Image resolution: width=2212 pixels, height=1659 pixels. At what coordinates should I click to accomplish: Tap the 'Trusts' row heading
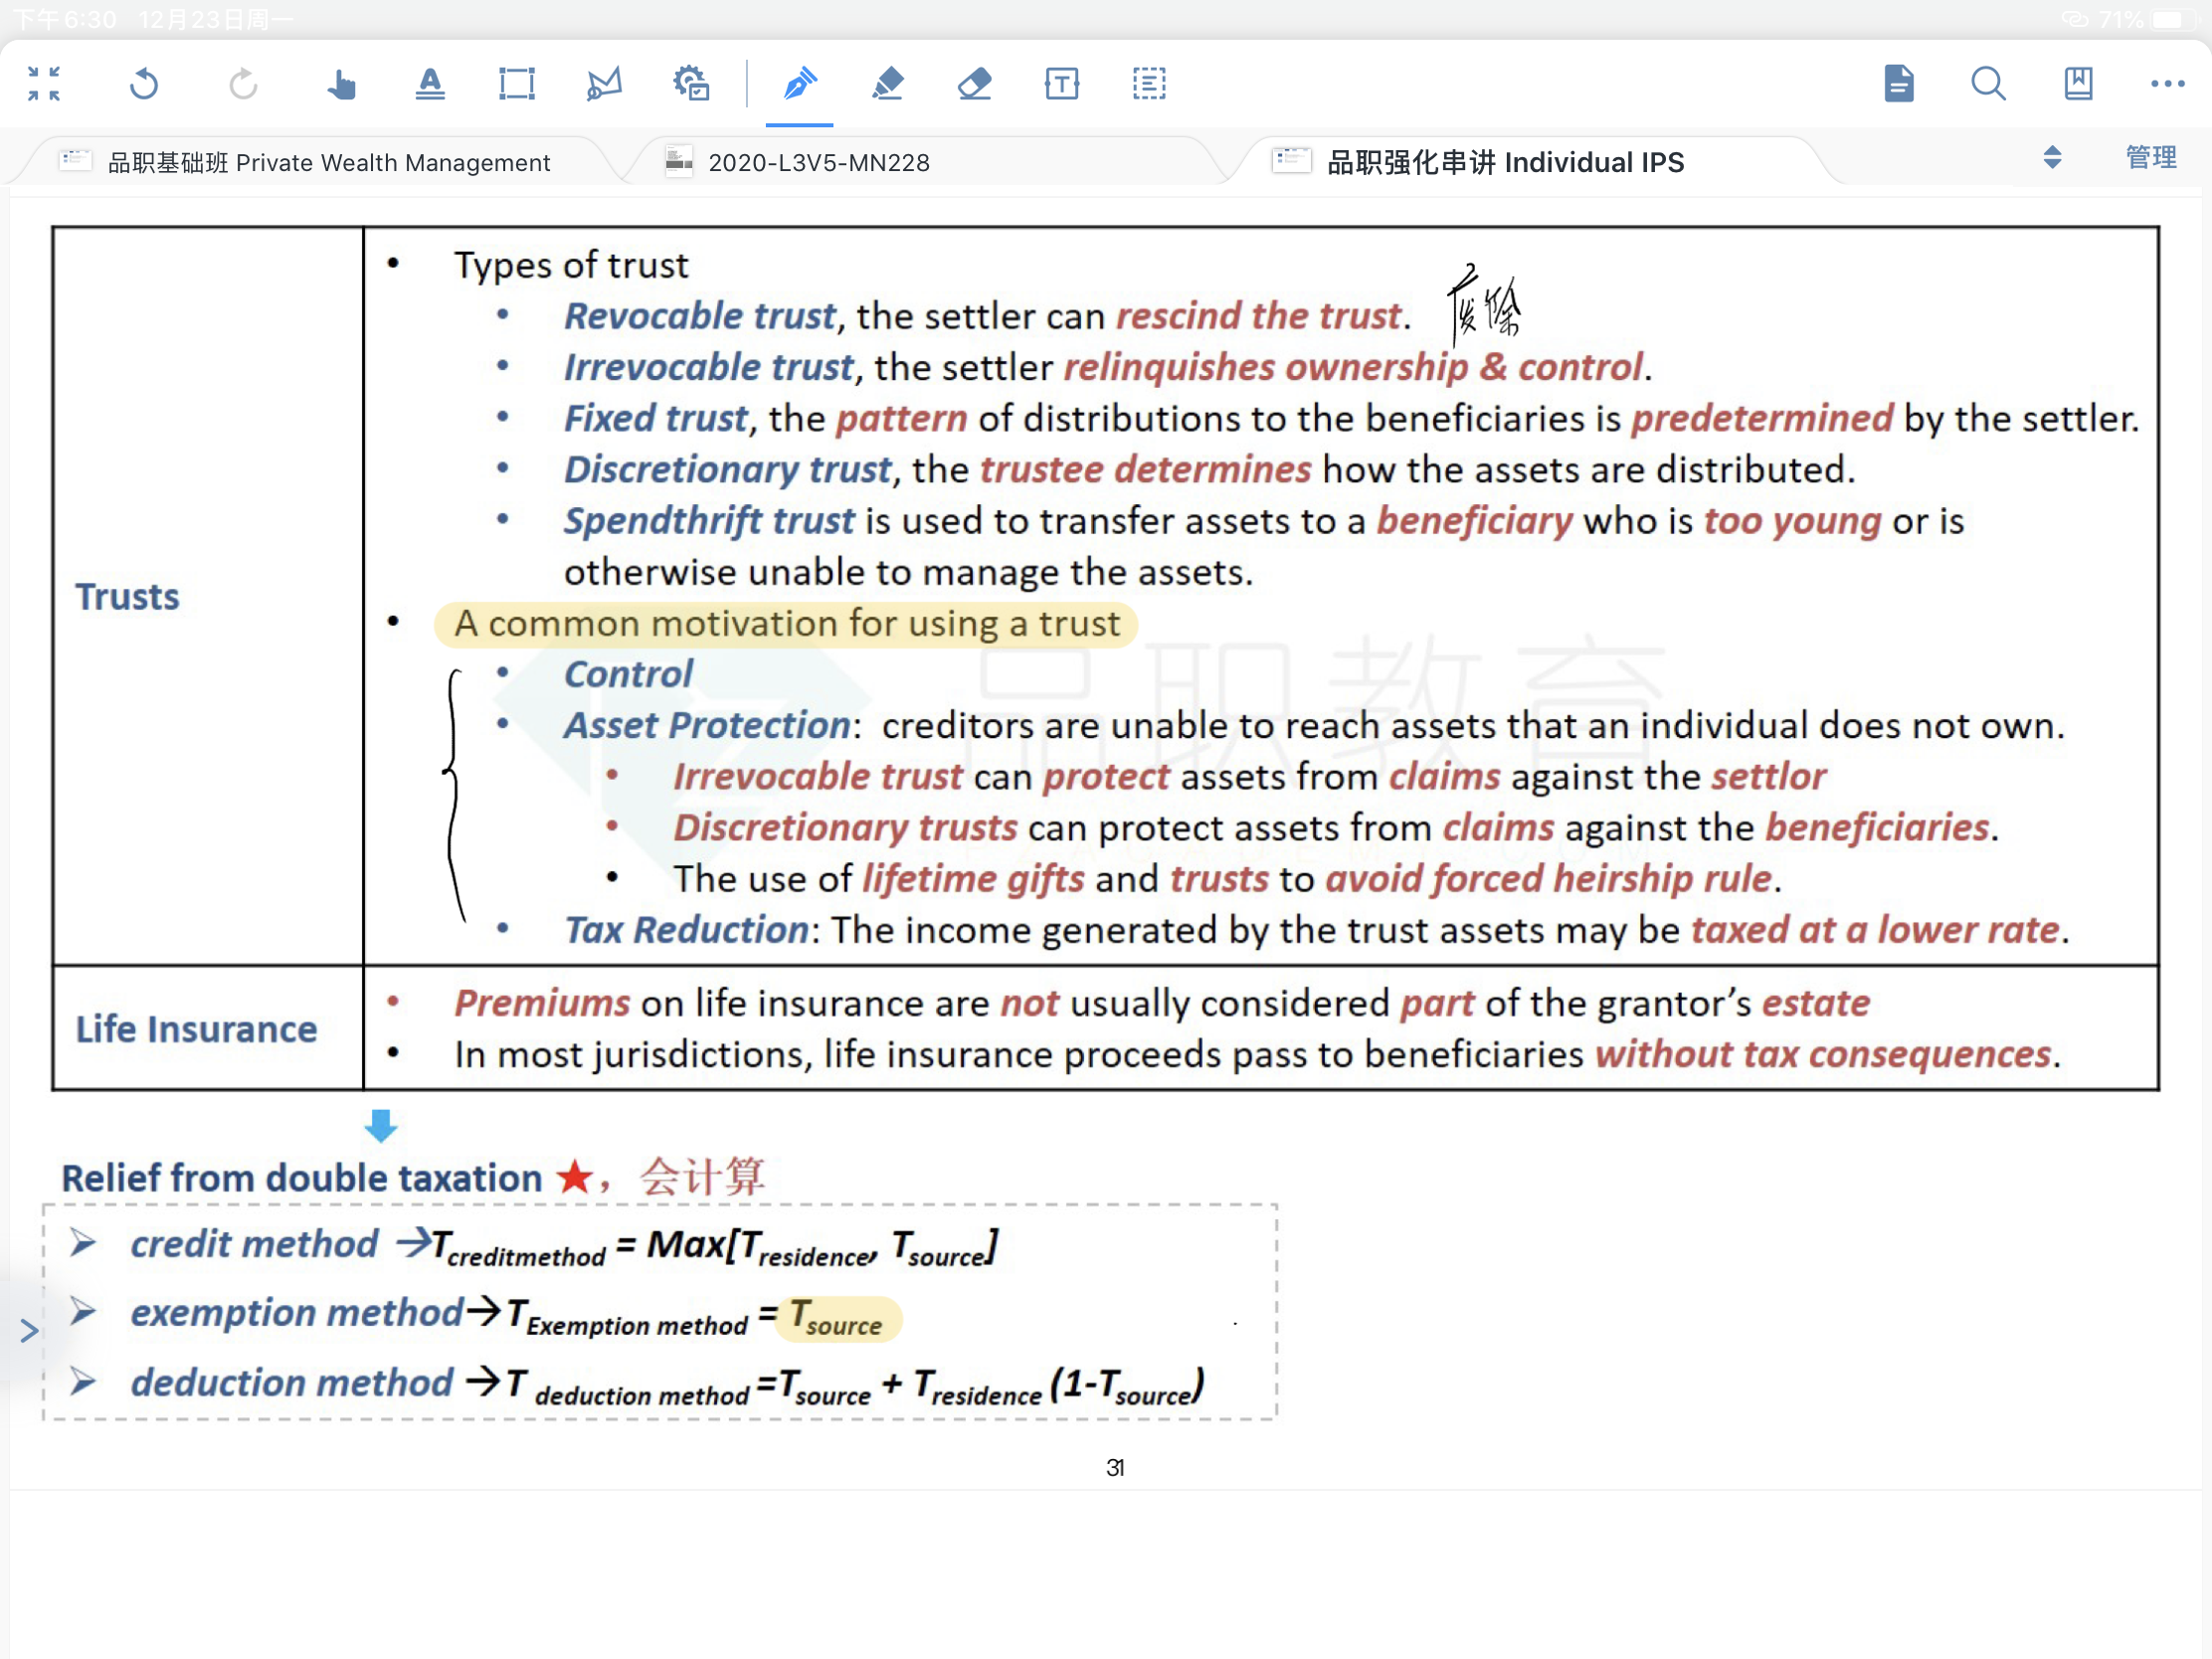tap(128, 597)
